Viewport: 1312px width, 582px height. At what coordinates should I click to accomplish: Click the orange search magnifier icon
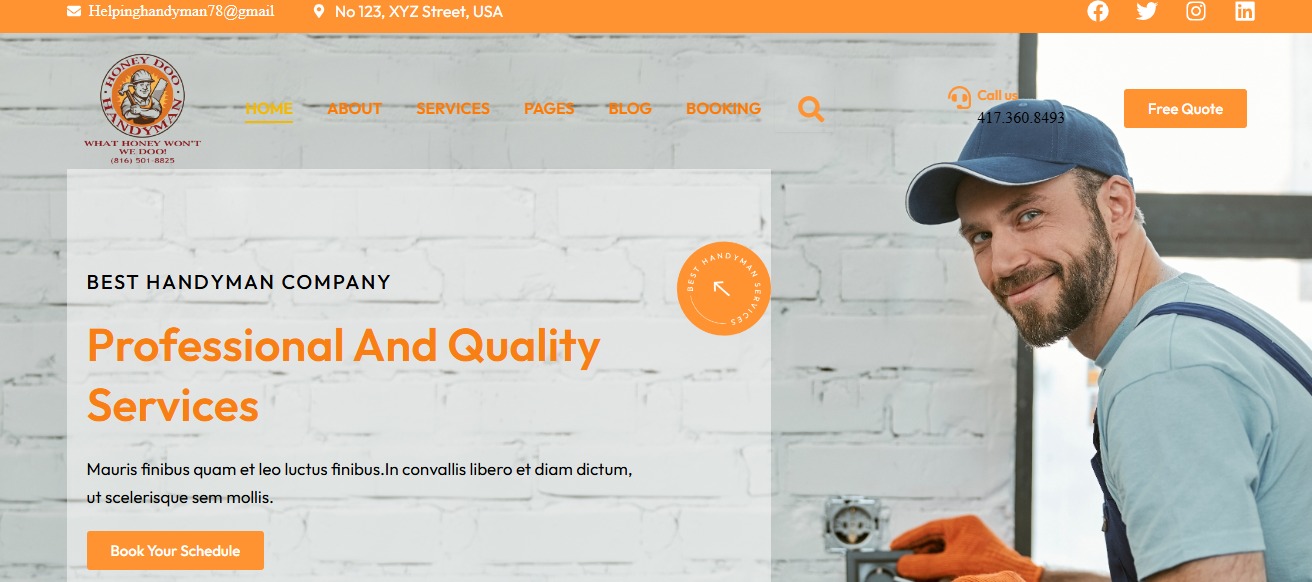(x=811, y=109)
